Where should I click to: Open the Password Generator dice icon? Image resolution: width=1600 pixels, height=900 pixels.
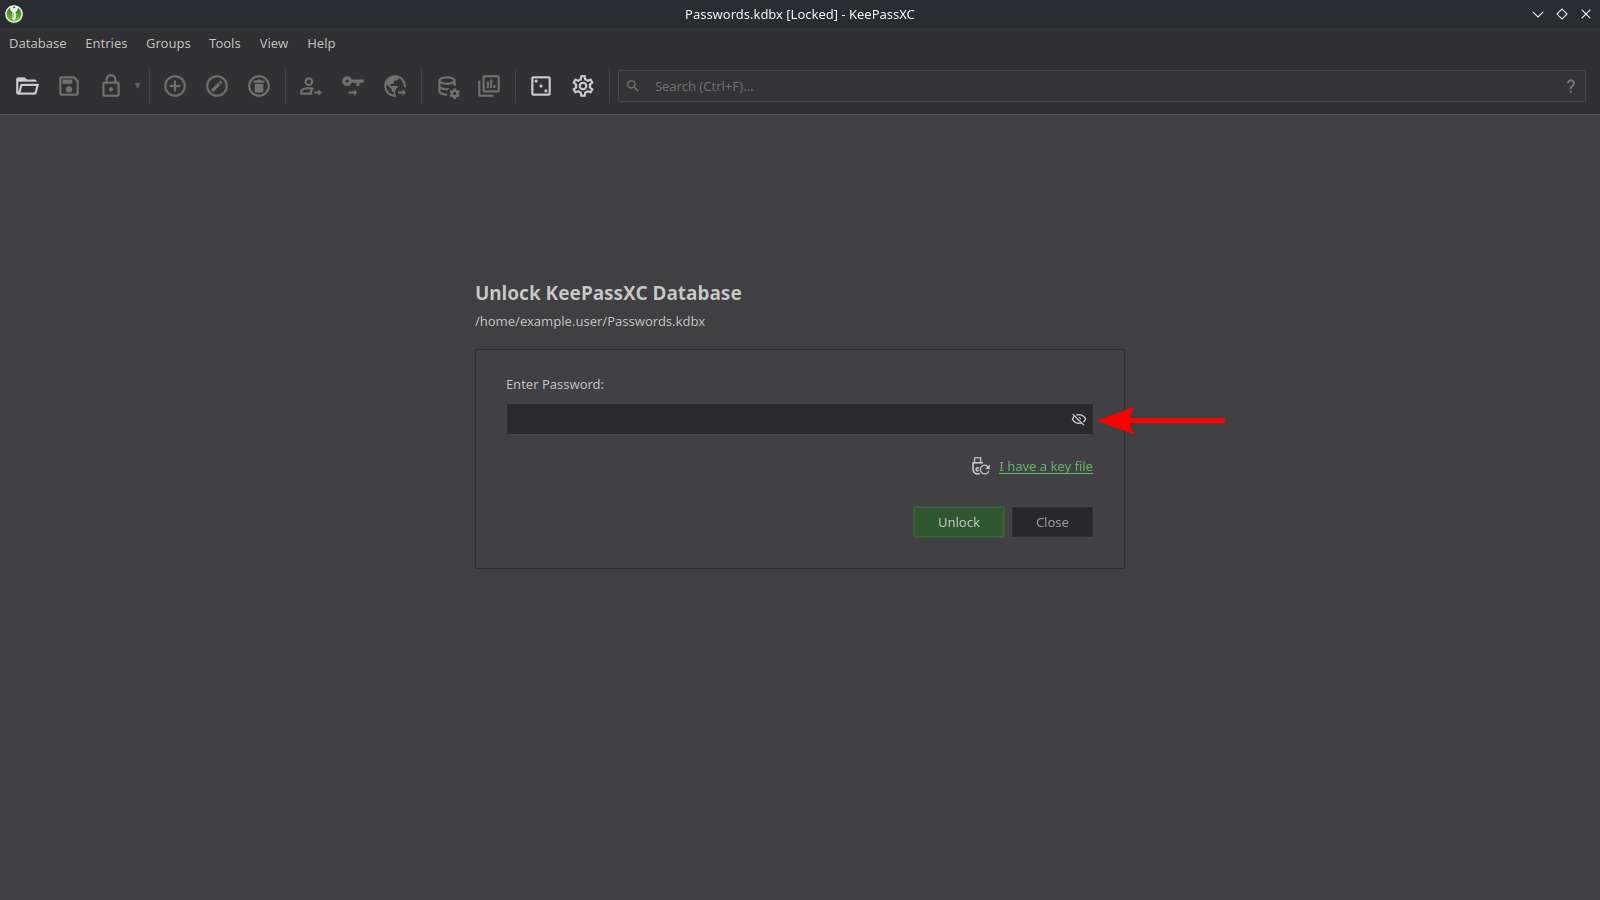click(x=541, y=86)
